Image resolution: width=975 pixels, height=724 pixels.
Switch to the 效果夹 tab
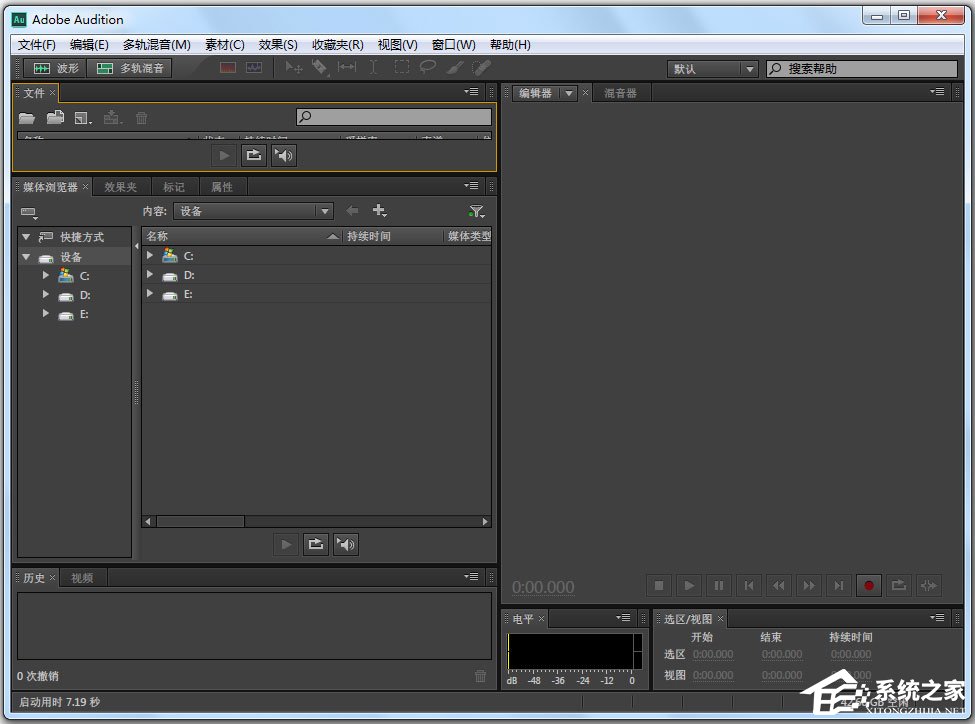pyautogui.click(x=120, y=187)
